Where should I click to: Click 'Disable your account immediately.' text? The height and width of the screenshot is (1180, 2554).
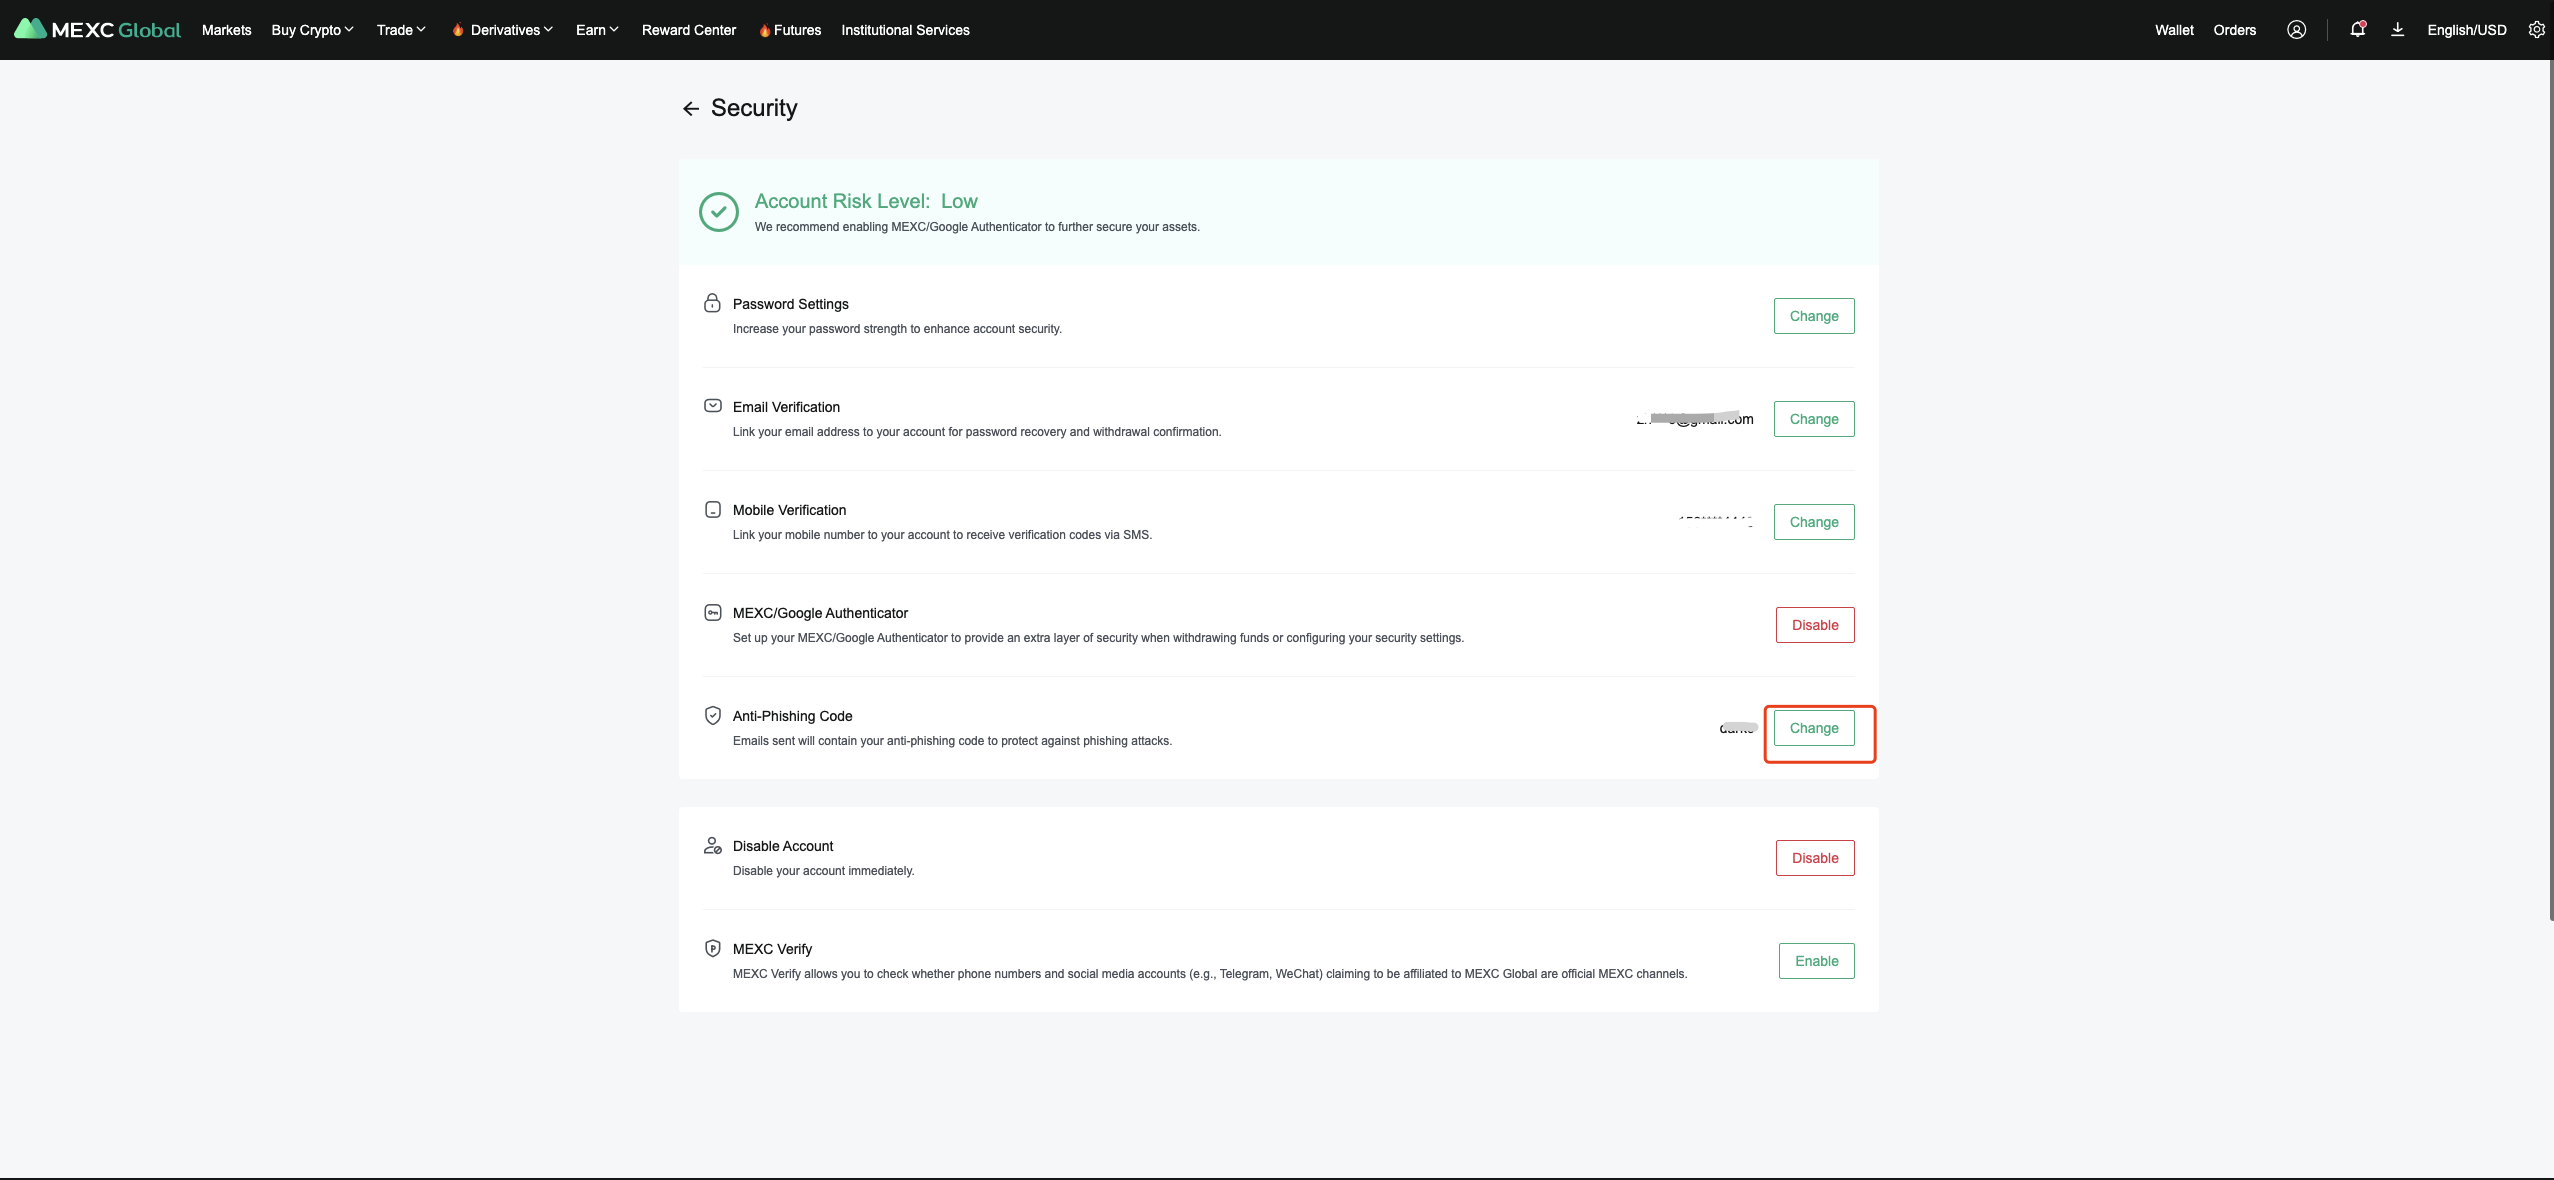point(823,871)
